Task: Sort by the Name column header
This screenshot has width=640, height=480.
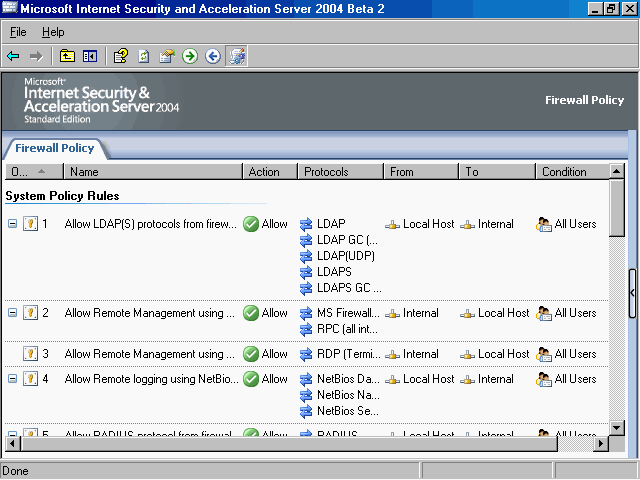Action: pos(150,172)
